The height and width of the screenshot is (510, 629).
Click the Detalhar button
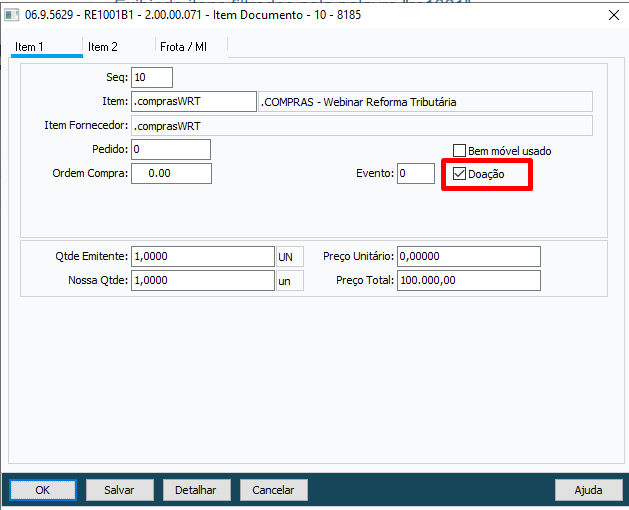[197, 490]
